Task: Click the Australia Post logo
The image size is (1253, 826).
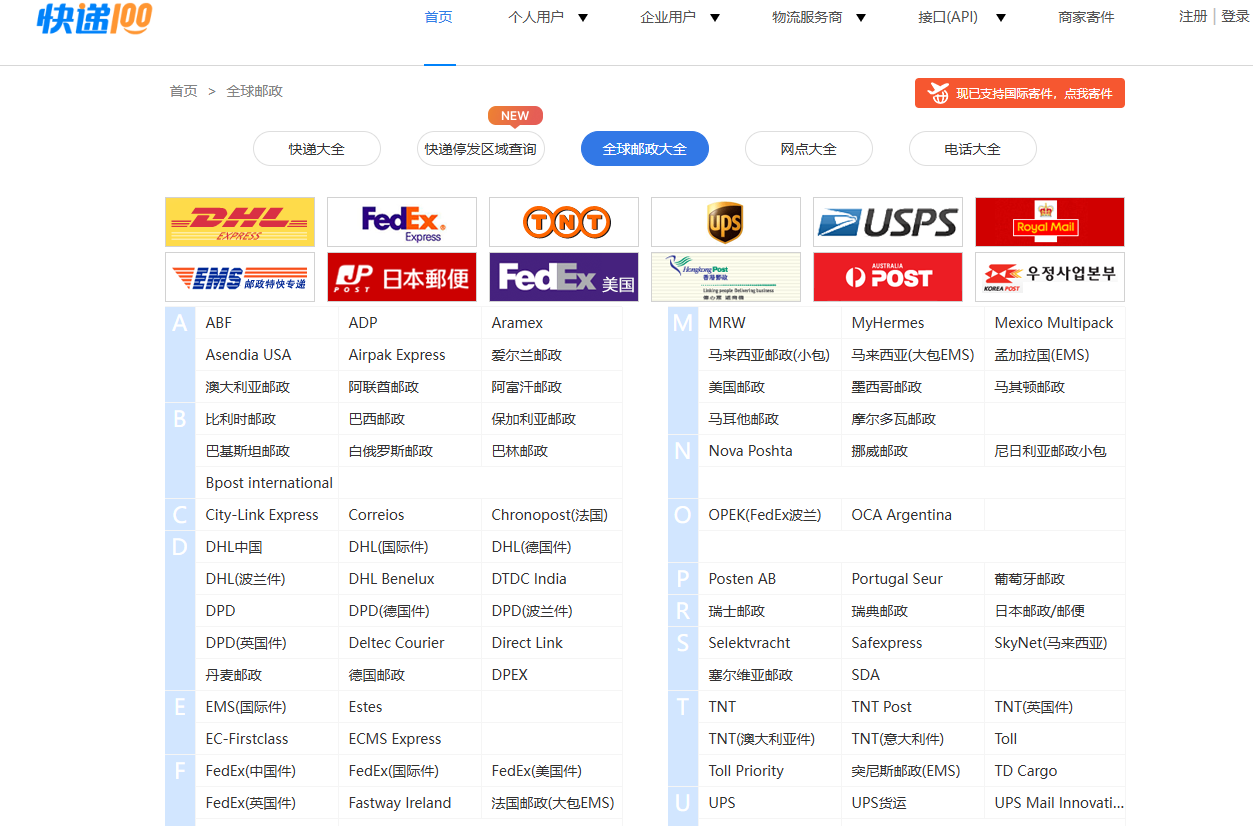Action: [x=887, y=277]
